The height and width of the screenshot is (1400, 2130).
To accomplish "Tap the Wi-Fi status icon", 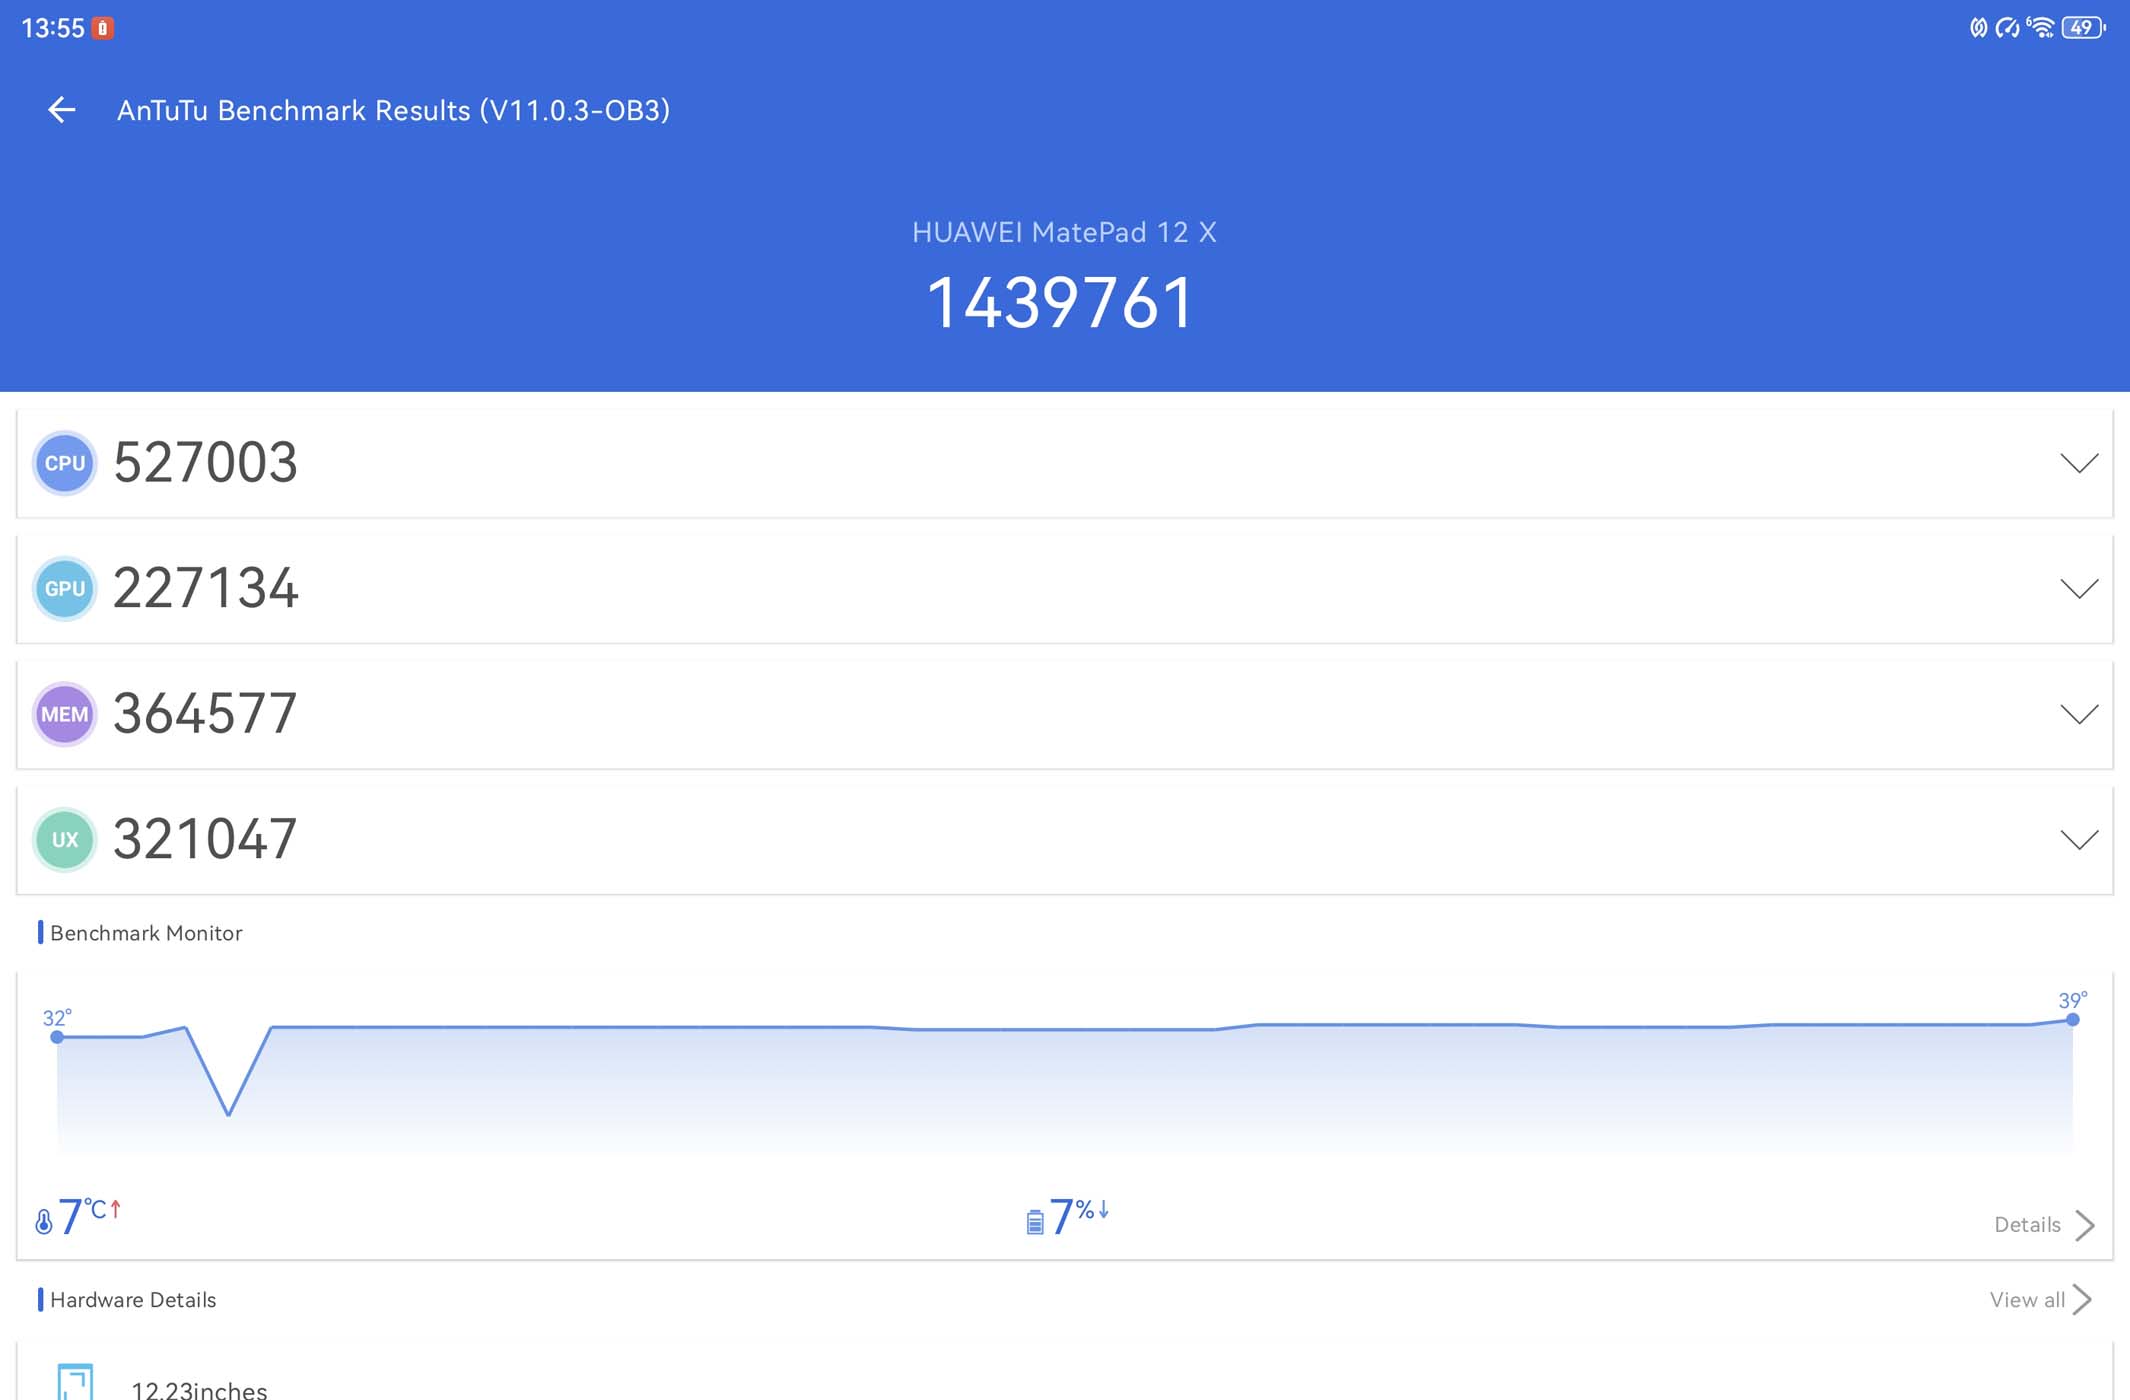I will point(2041,28).
